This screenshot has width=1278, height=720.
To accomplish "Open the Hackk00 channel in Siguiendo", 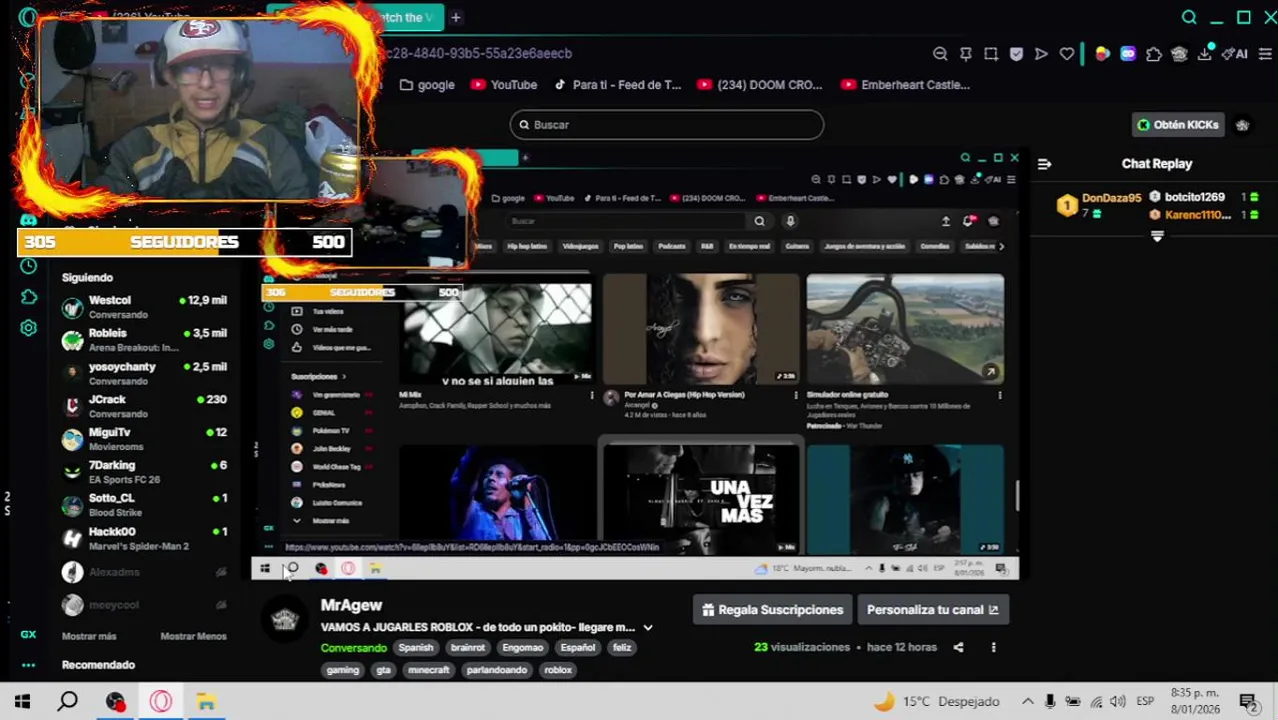I will click(144, 538).
